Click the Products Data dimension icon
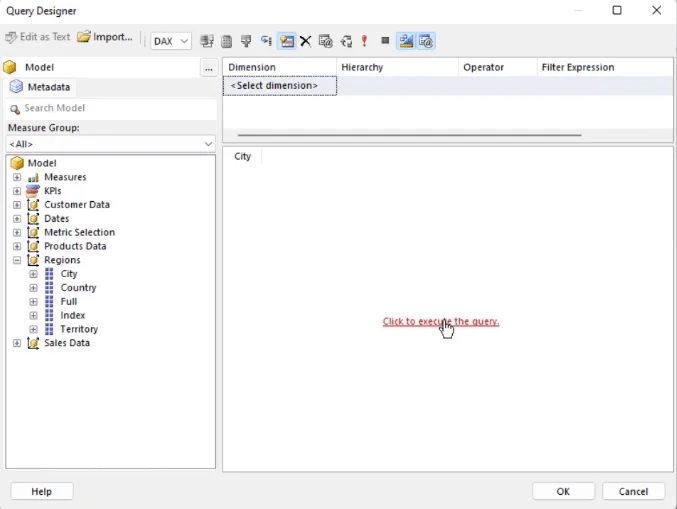This screenshot has height=509, width=677. [x=33, y=246]
